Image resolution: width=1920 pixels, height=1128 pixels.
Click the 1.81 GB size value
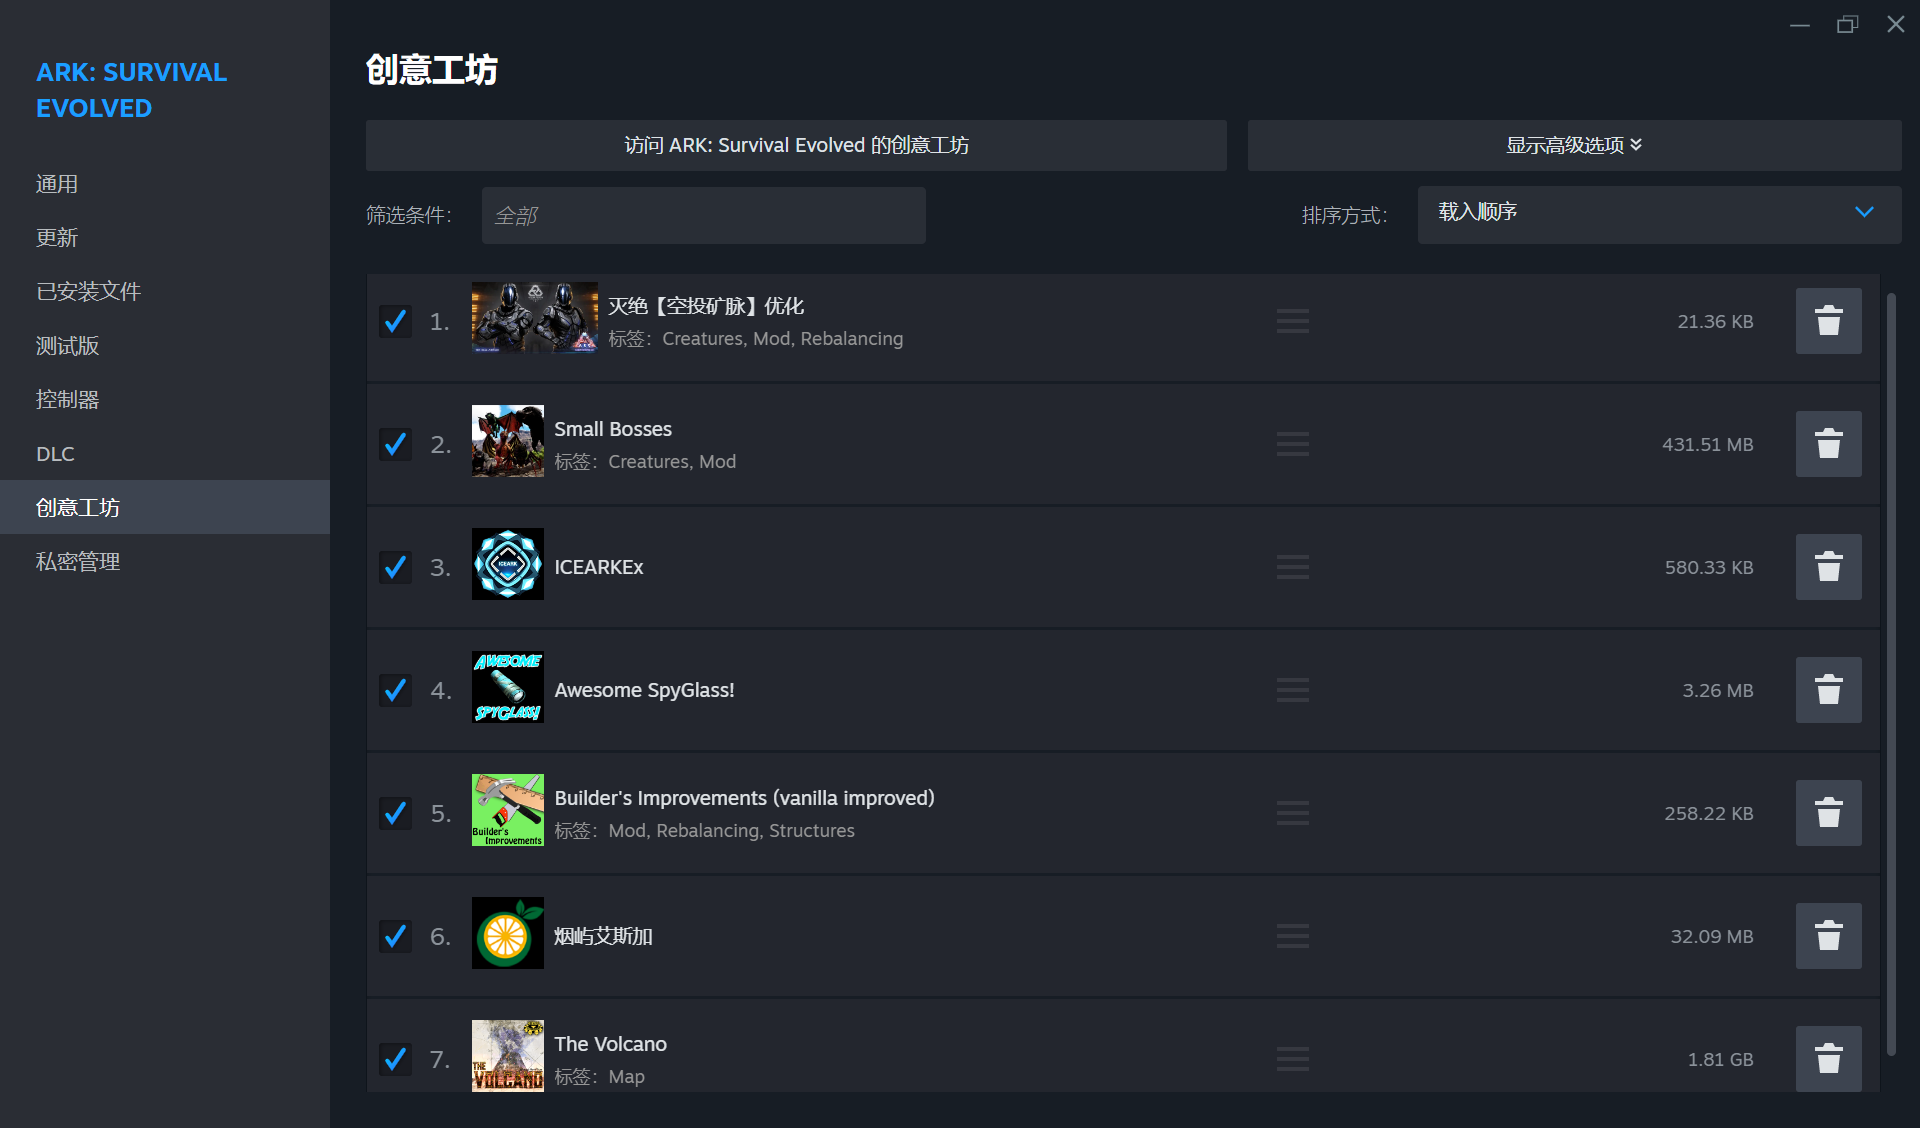(x=1720, y=1059)
